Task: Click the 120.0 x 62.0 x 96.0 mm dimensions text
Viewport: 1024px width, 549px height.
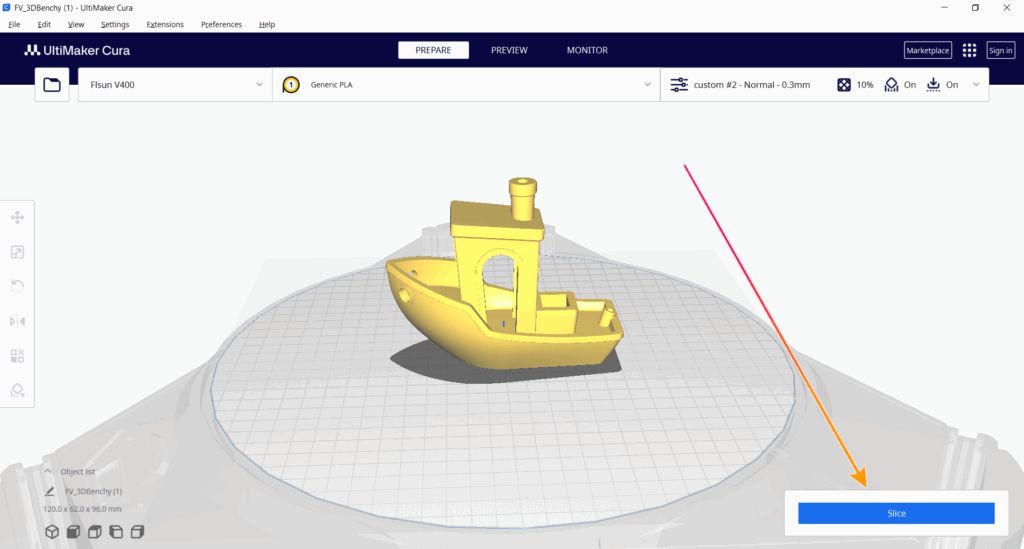Action: click(x=82, y=509)
